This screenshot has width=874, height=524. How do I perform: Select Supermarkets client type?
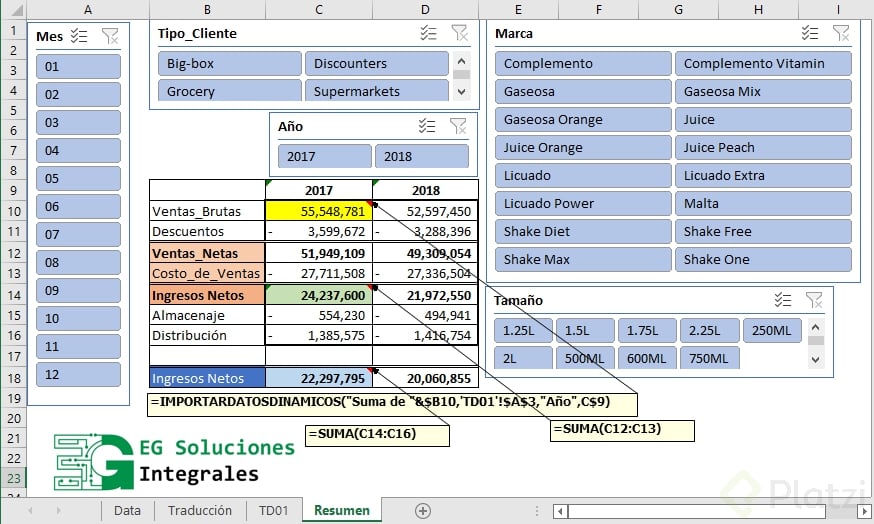click(376, 90)
